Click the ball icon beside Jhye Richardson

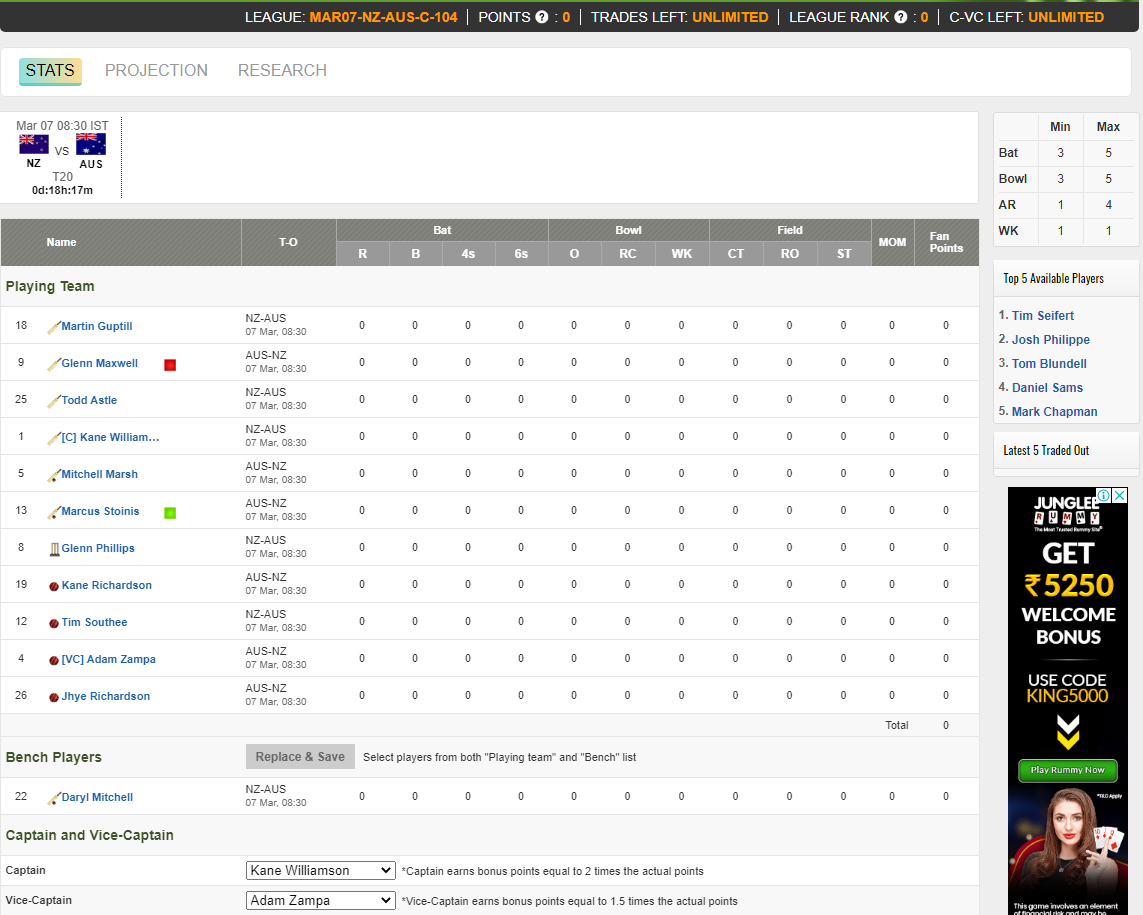(54, 697)
